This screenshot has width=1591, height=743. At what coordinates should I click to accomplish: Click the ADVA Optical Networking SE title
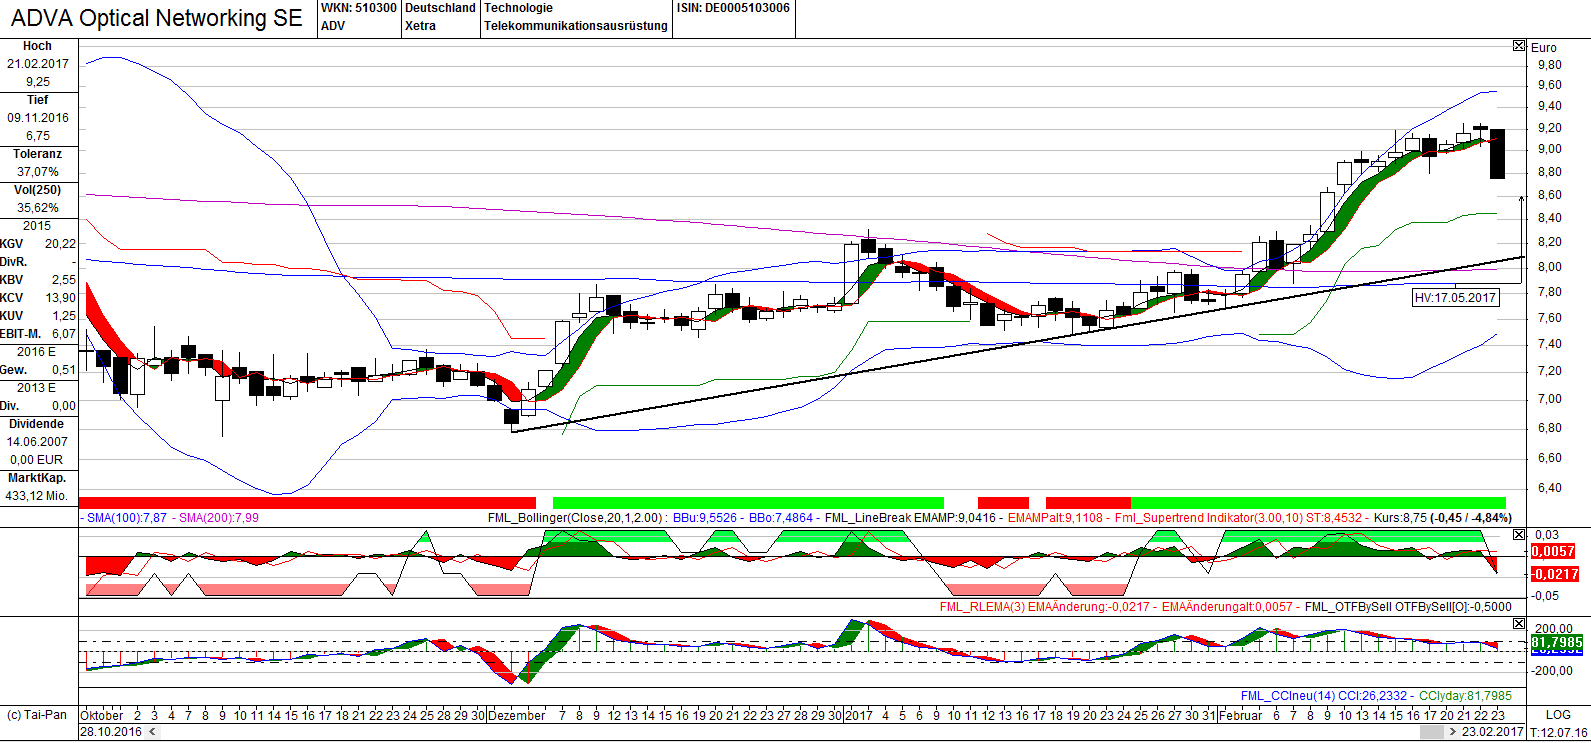(157, 18)
